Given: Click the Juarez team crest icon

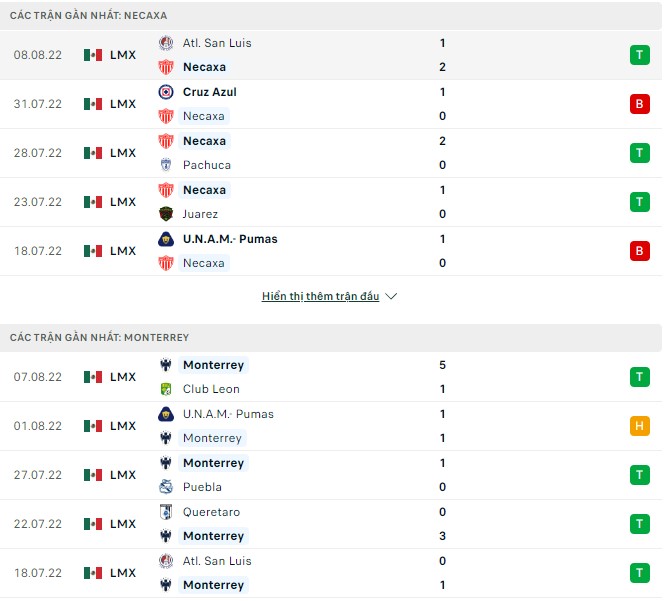Looking at the screenshot, I should click(166, 214).
